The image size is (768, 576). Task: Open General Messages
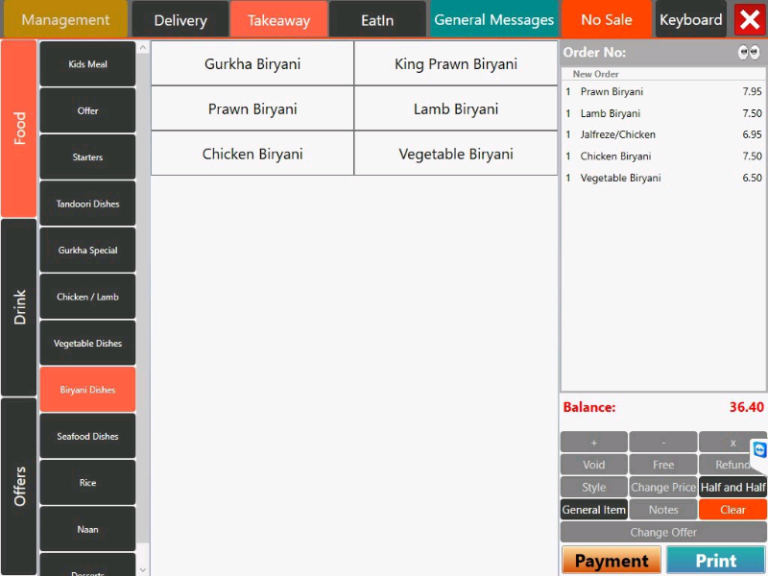point(494,20)
